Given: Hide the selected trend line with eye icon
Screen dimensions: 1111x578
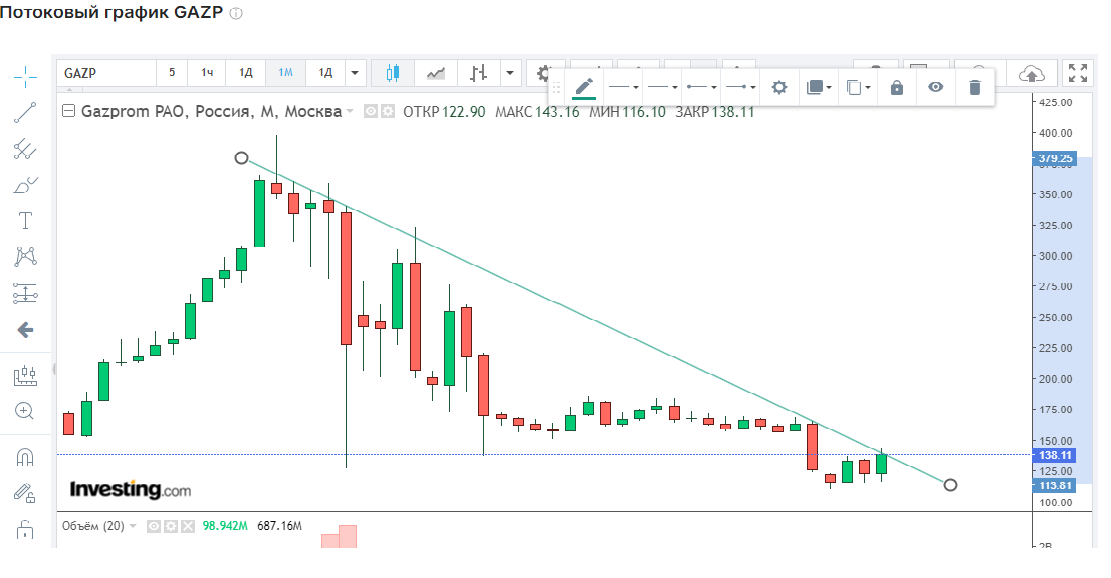Looking at the screenshot, I should (936, 87).
